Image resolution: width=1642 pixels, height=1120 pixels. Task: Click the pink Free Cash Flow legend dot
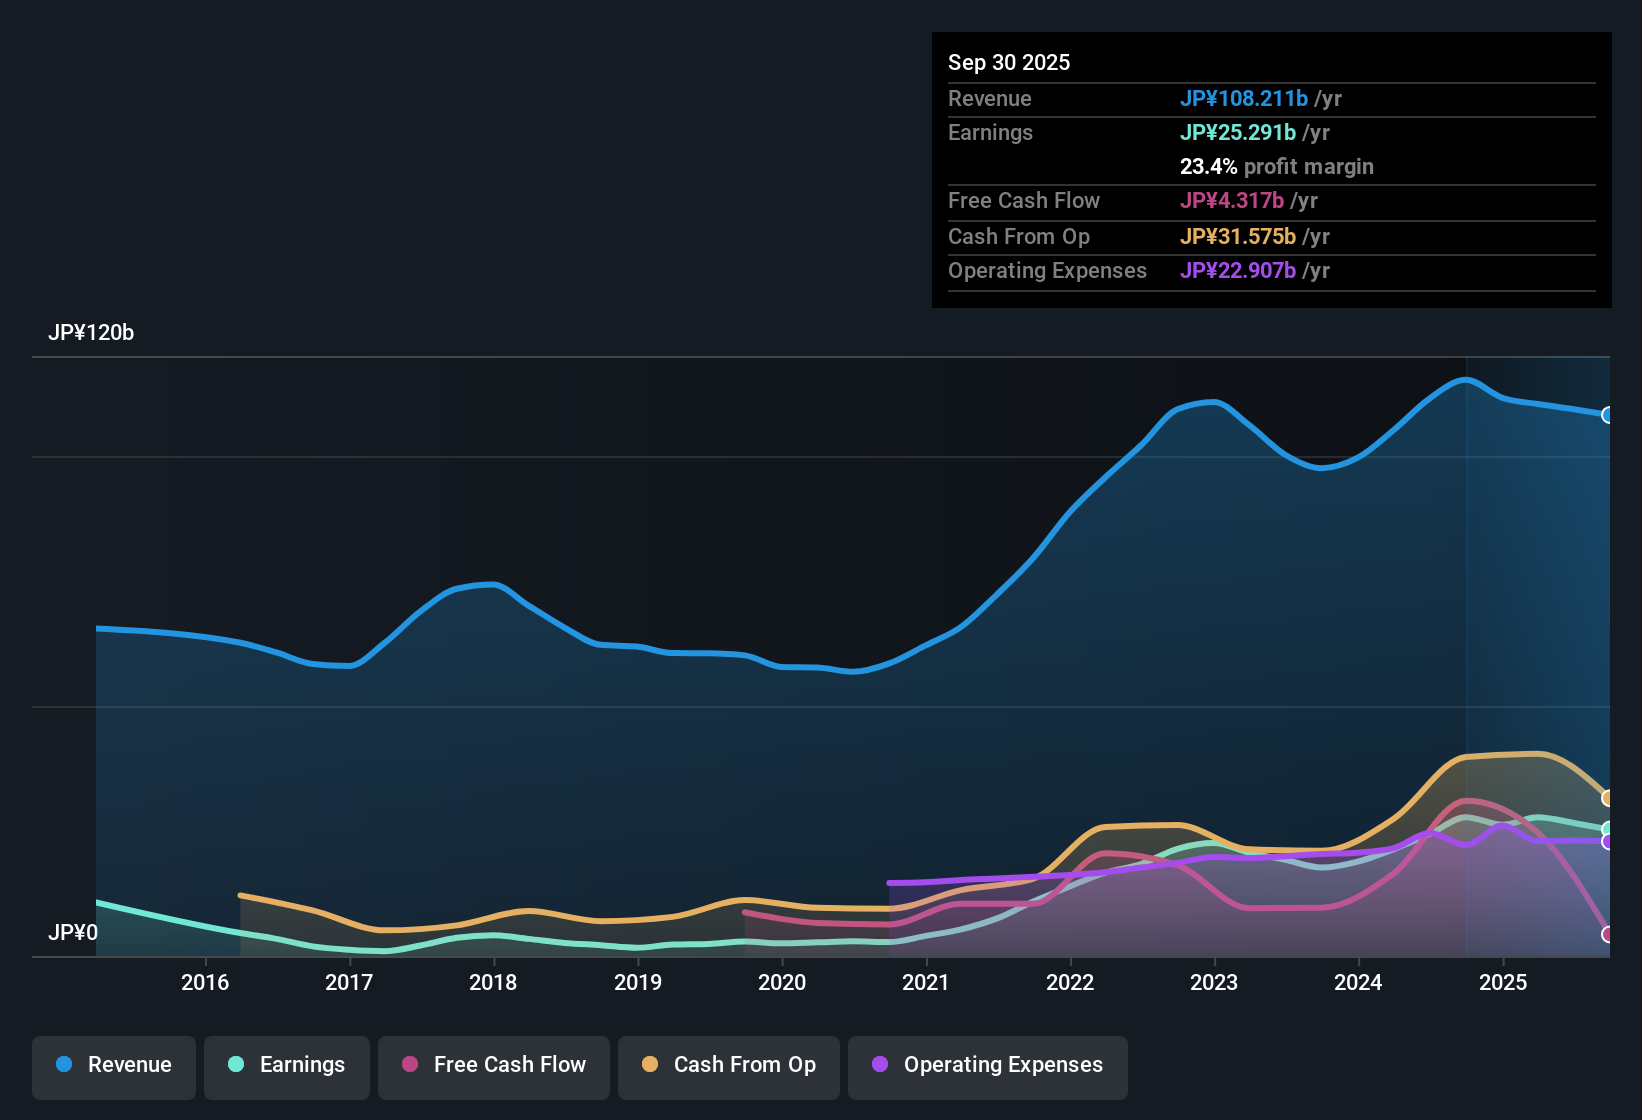(x=410, y=1065)
